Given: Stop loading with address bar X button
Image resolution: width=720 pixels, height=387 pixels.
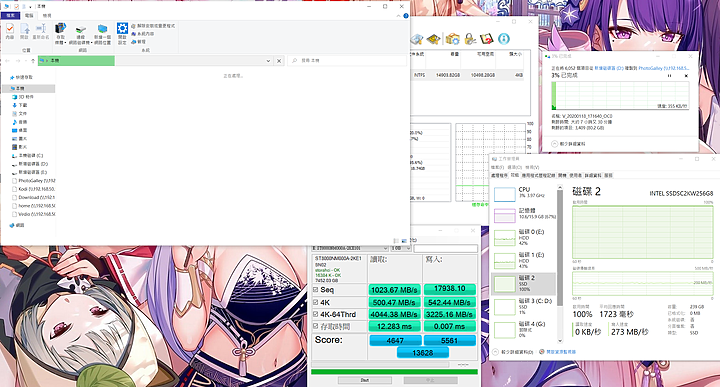Looking at the screenshot, I should click(279, 61).
